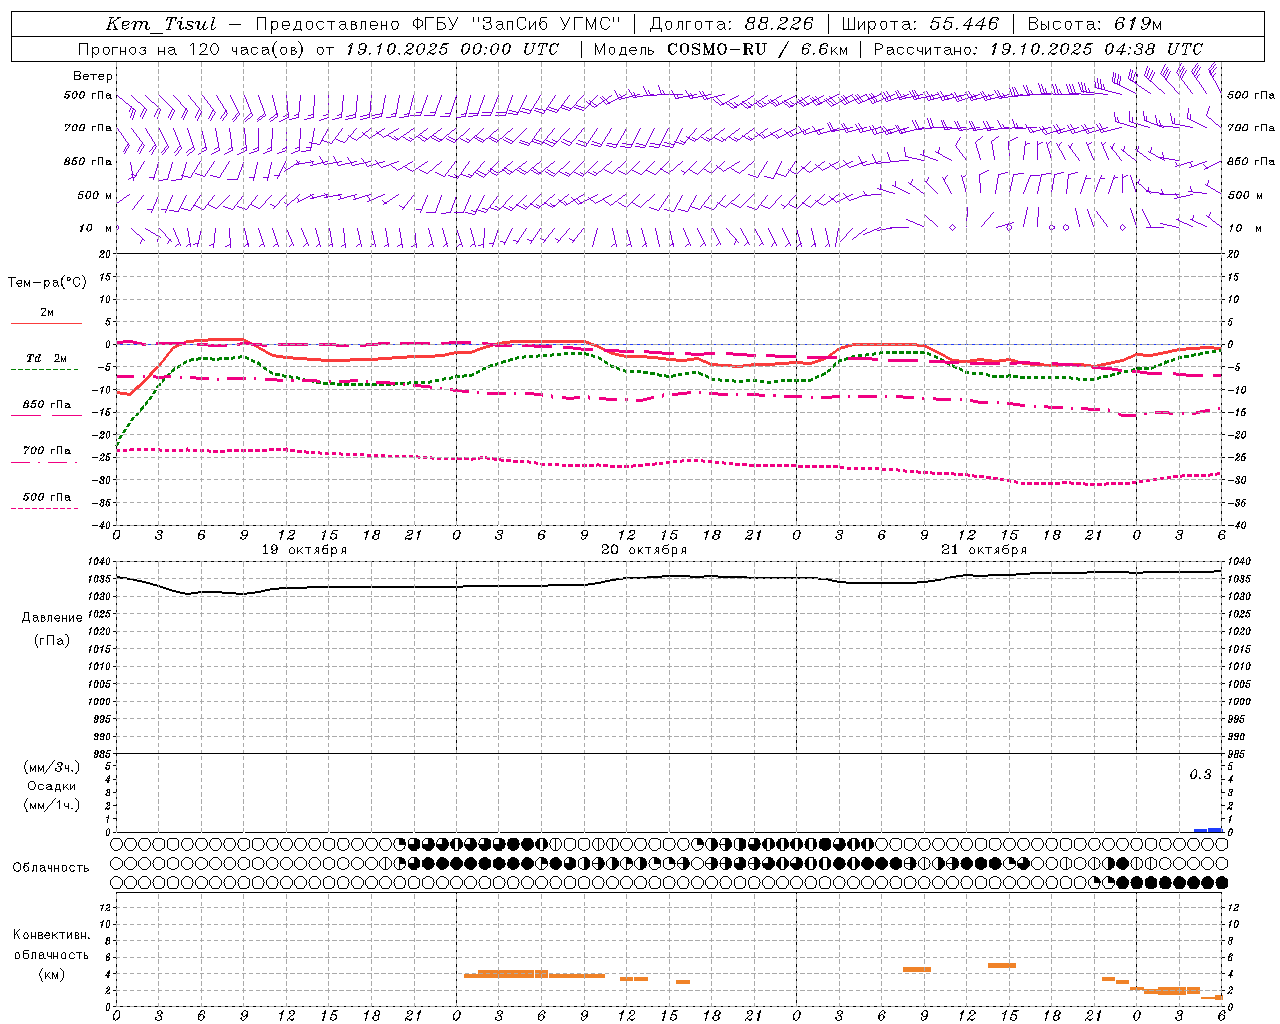Click the blue precipitation bar
The height and width of the screenshot is (1024, 1280).
1208,830
